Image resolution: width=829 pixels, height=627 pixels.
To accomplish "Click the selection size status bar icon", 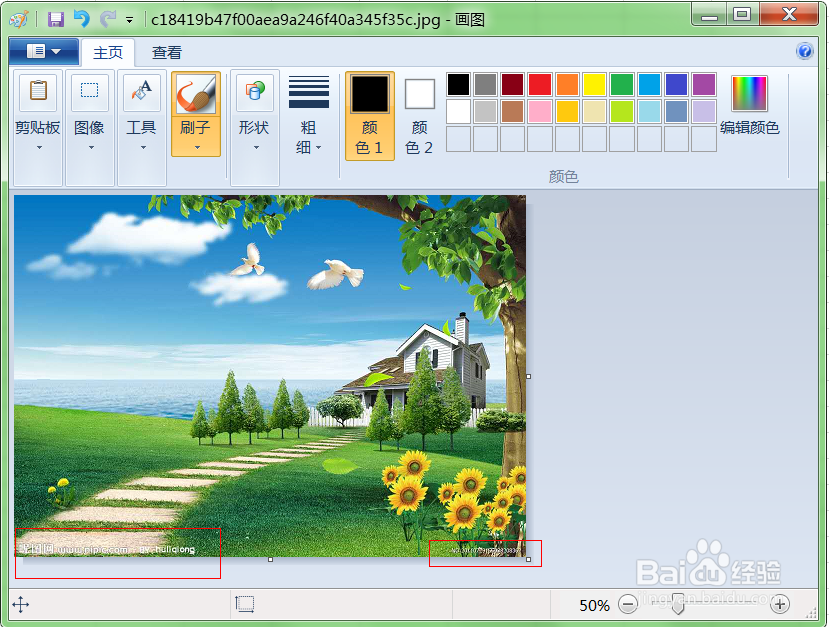I will 245,604.
